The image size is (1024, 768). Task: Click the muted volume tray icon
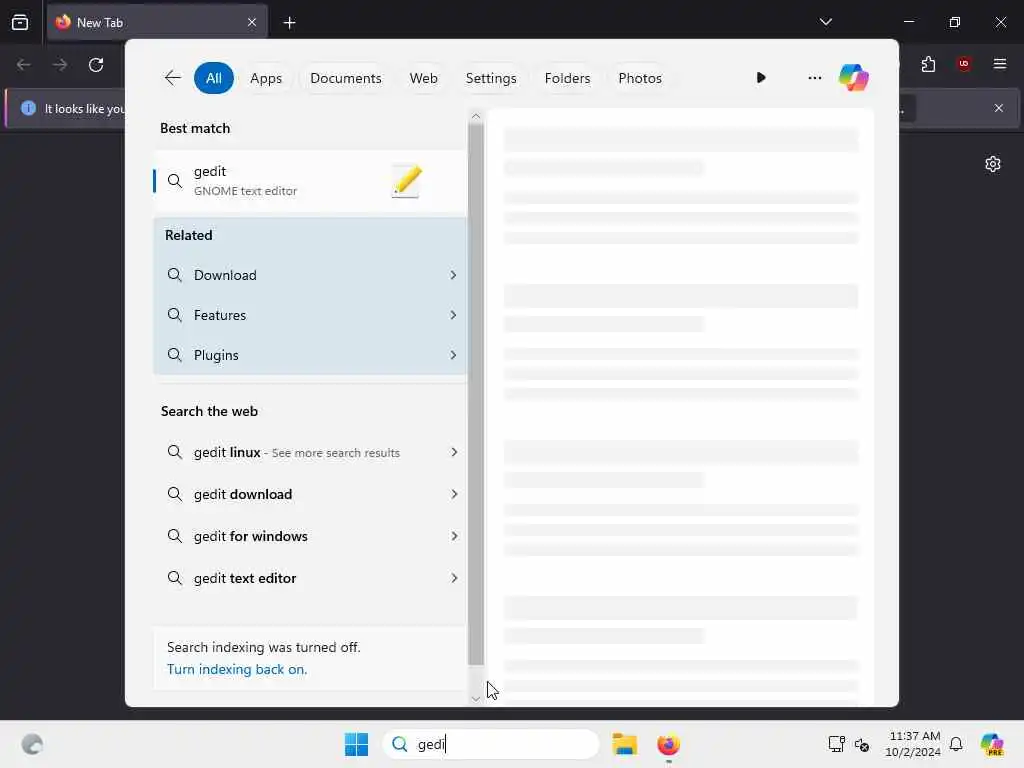click(862, 744)
